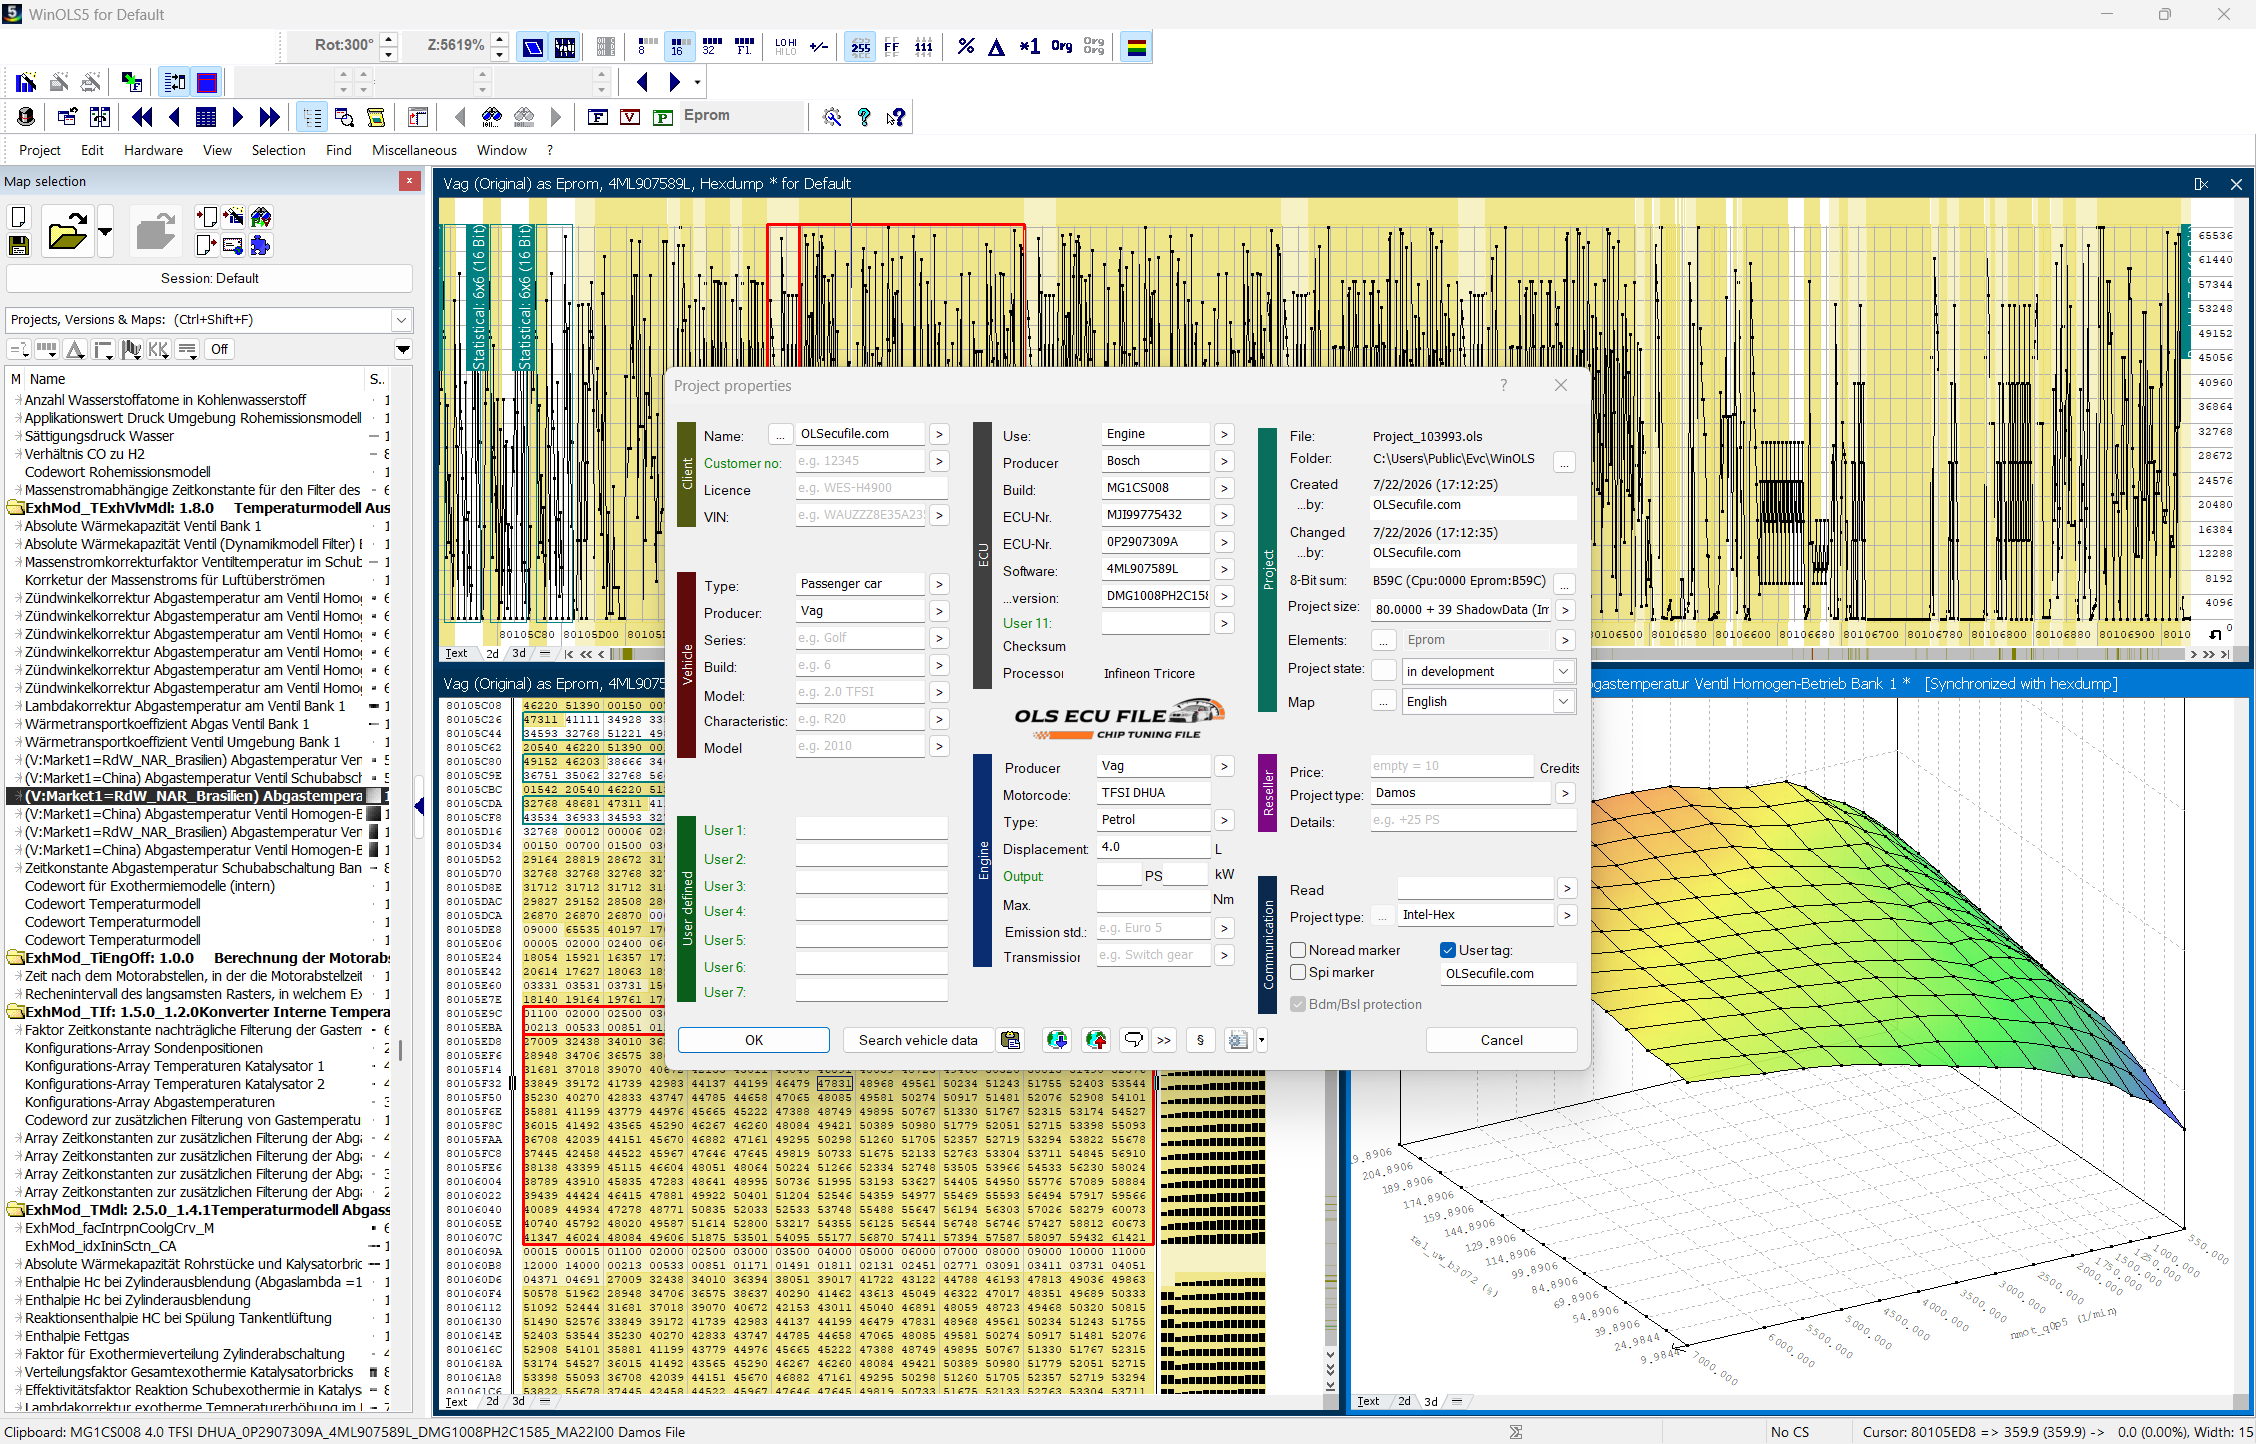Click the rainbow color palette toolbar icon

click(x=1136, y=47)
